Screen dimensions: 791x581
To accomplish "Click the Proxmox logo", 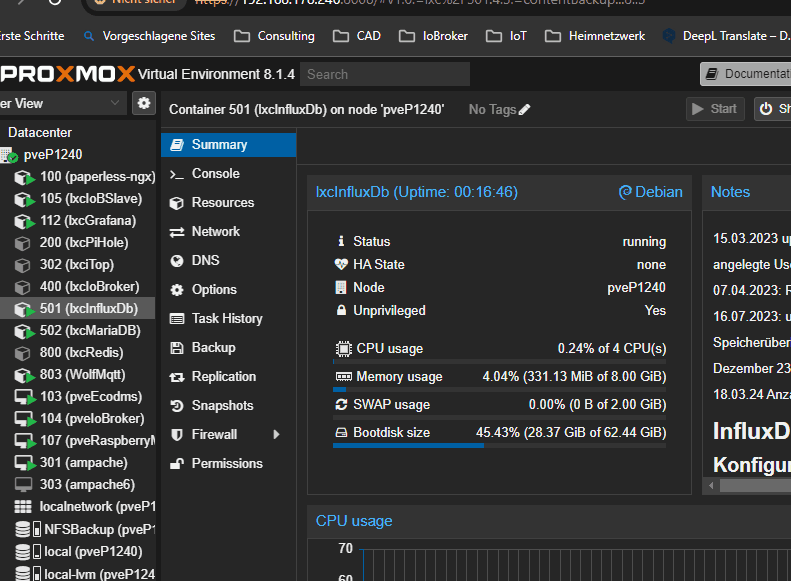I will 67,74.
